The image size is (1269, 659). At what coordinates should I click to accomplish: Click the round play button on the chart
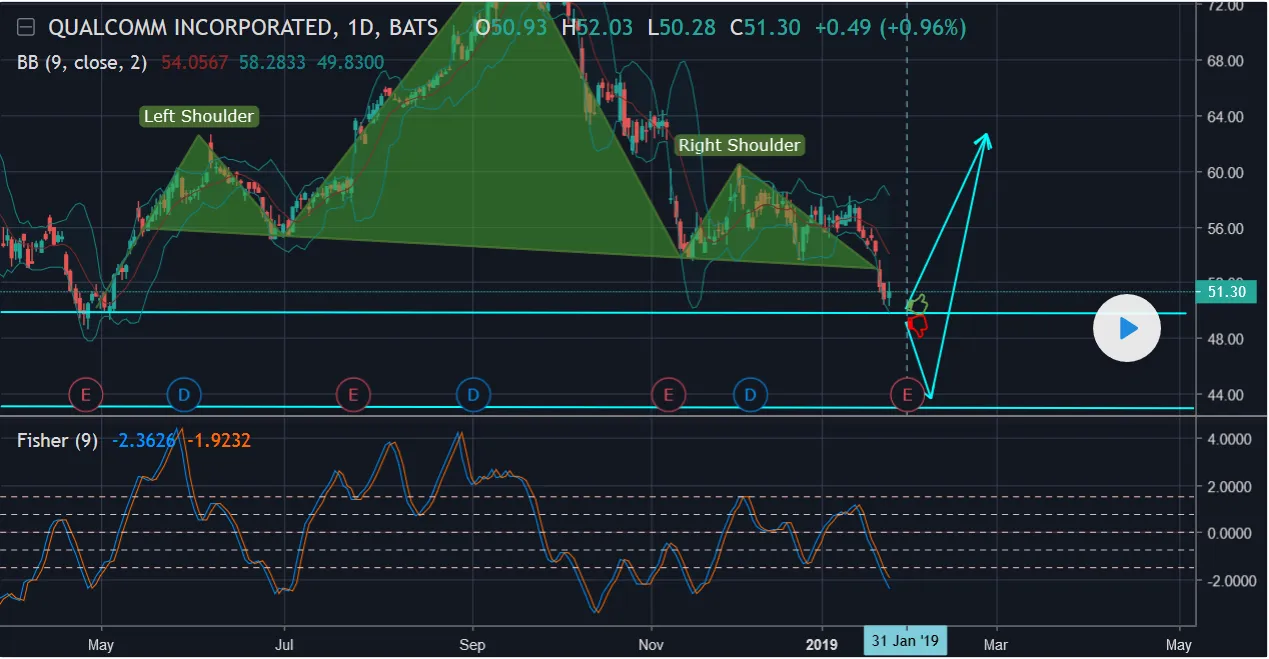point(1127,328)
